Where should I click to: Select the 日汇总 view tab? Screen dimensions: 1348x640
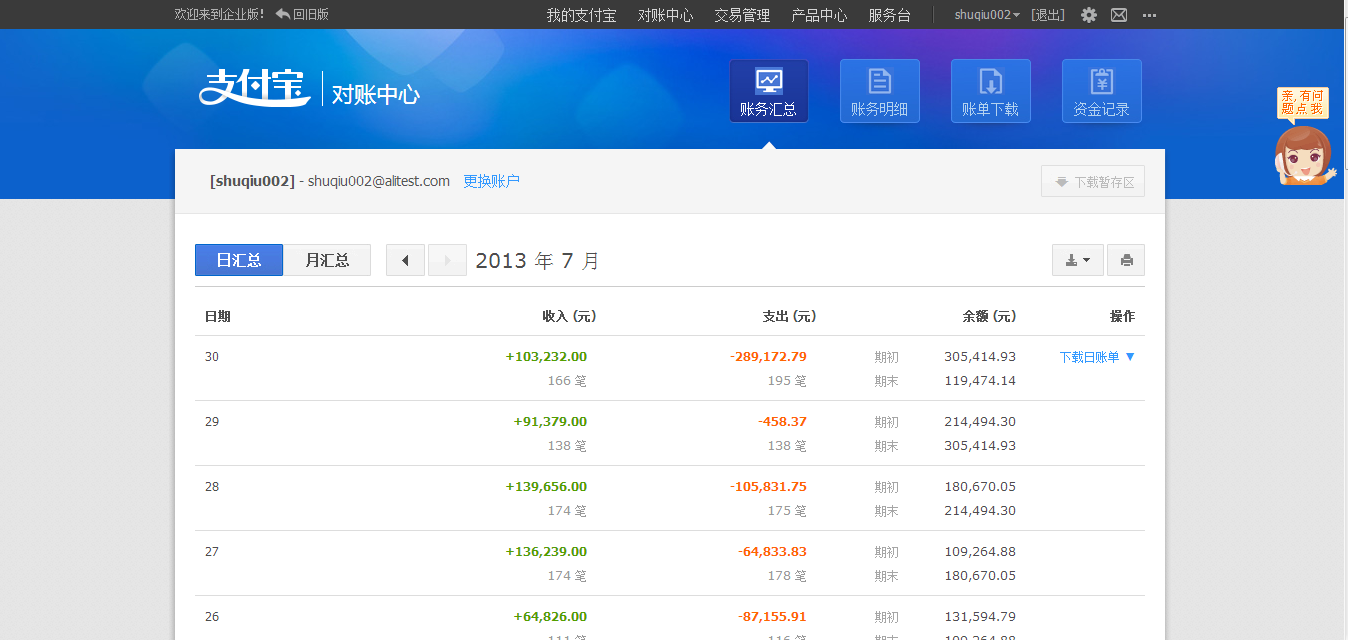pyautogui.click(x=239, y=260)
